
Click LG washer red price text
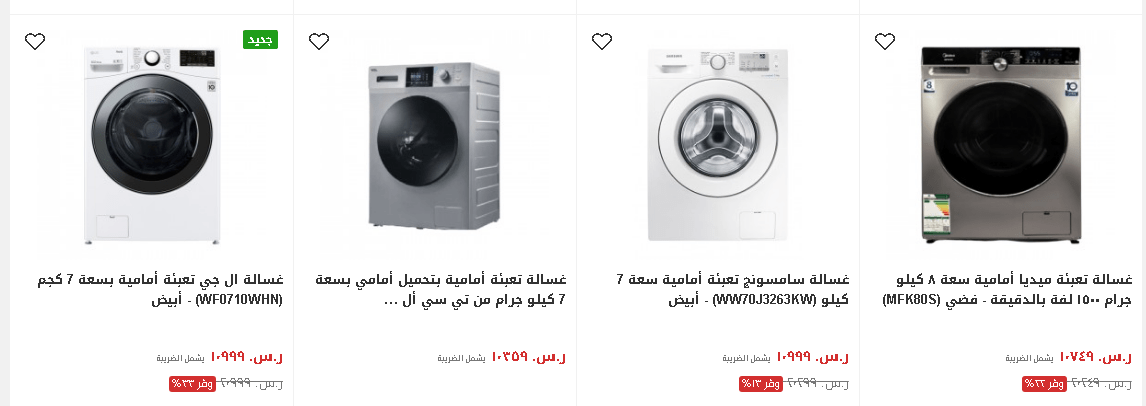point(246,357)
